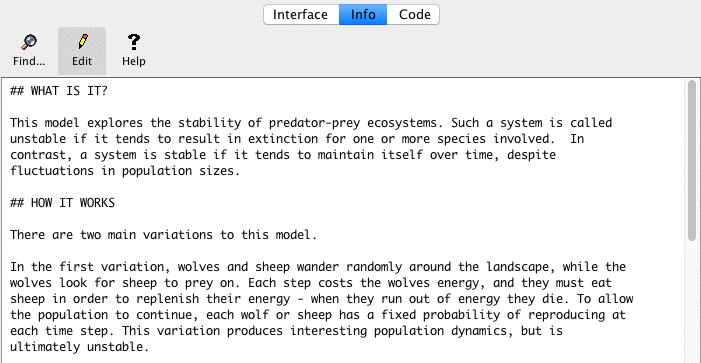Viewport: 701px width, 363px height.
Task: Open the Code tab
Action: (x=413, y=14)
